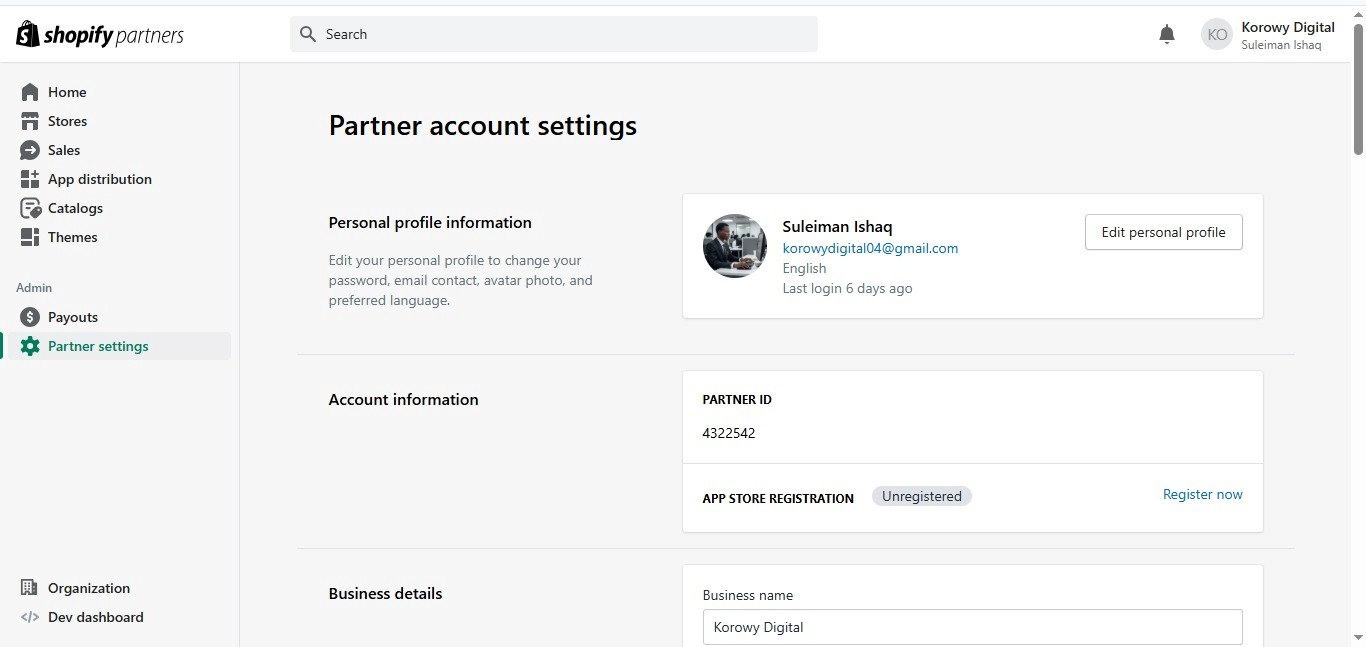Click Edit personal profile button
The height and width of the screenshot is (647, 1366).
click(x=1163, y=232)
